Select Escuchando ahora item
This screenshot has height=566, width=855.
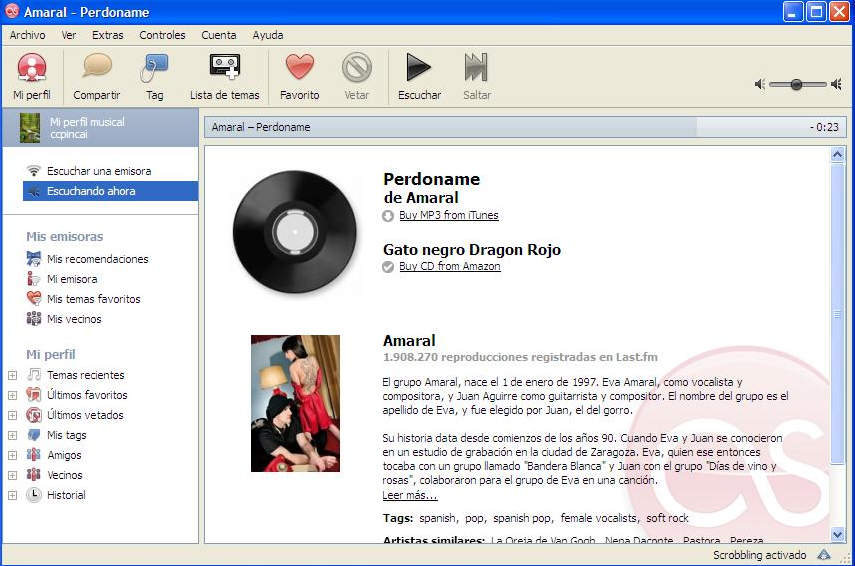click(x=110, y=191)
